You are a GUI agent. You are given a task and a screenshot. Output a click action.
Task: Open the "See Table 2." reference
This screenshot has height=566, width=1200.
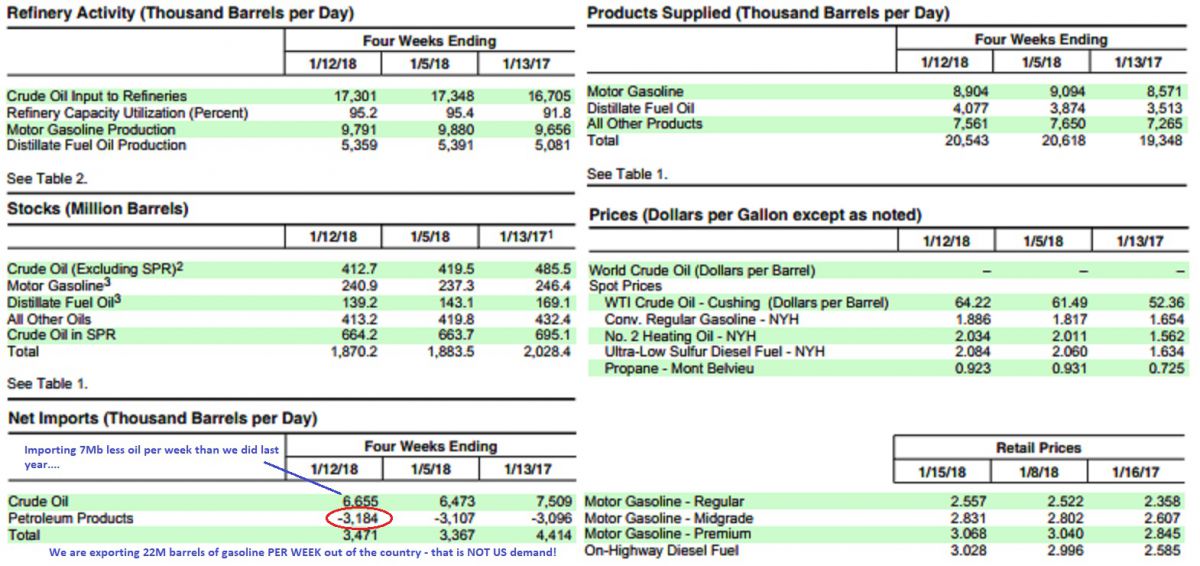(47, 179)
